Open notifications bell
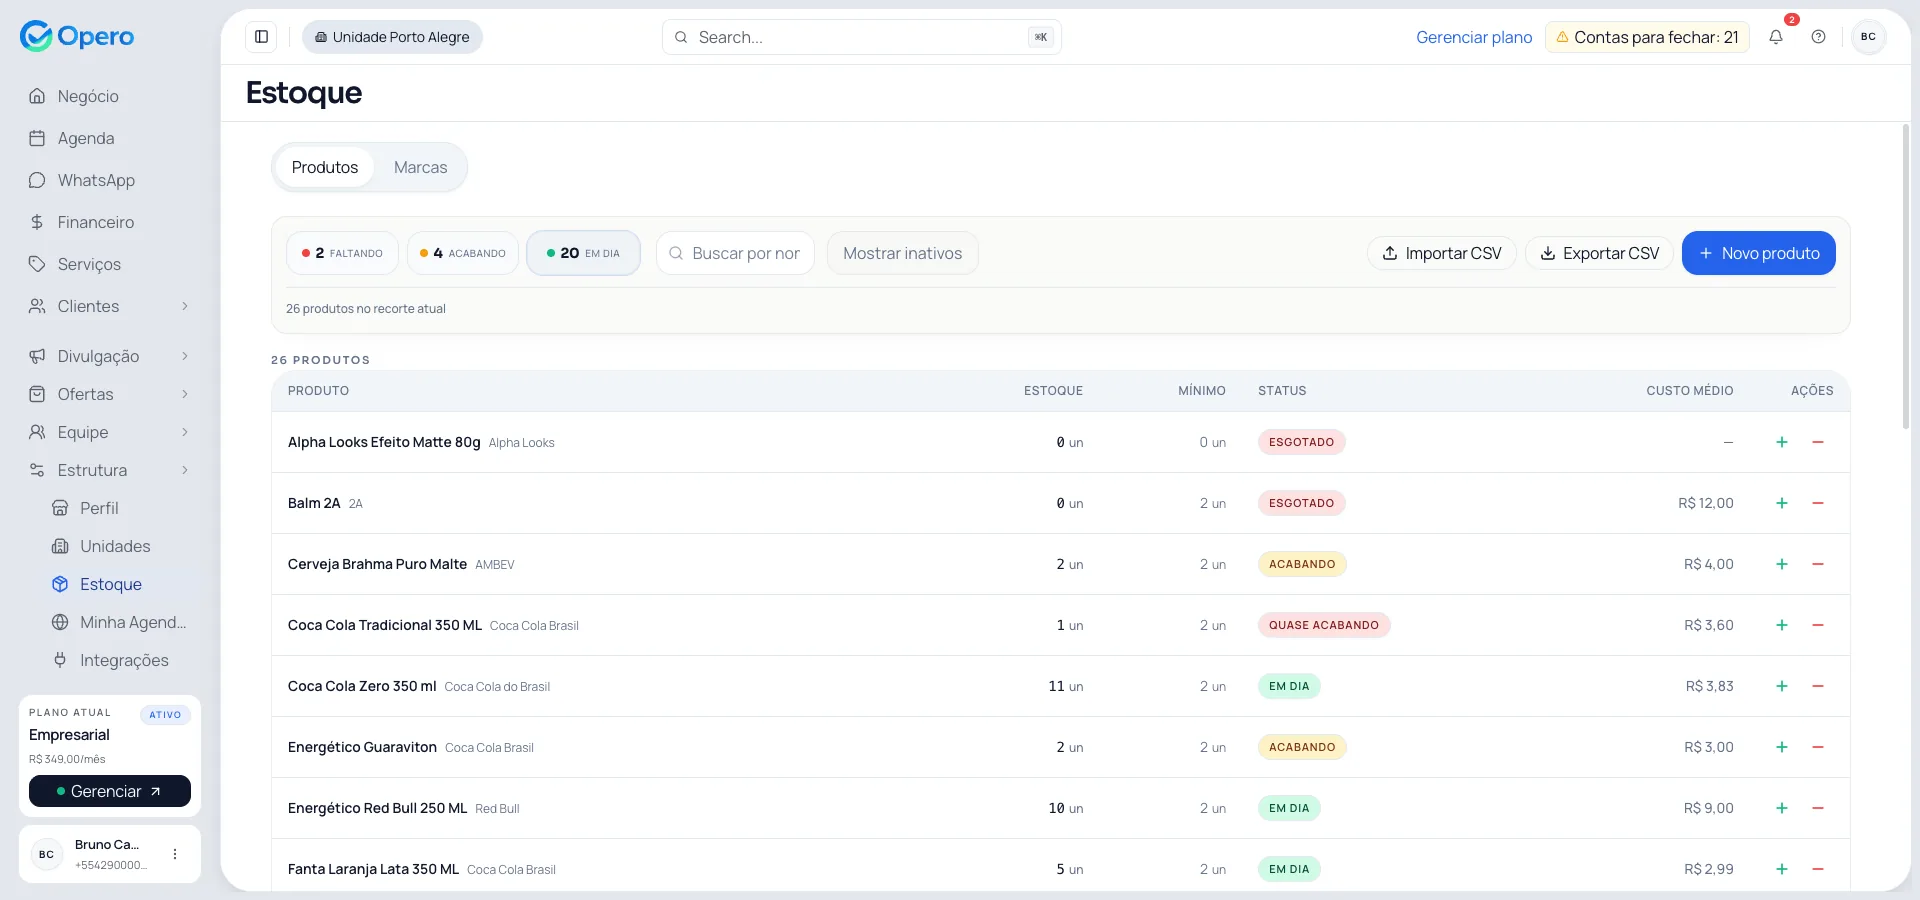Image resolution: width=1920 pixels, height=900 pixels. click(x=1776, y=37)
